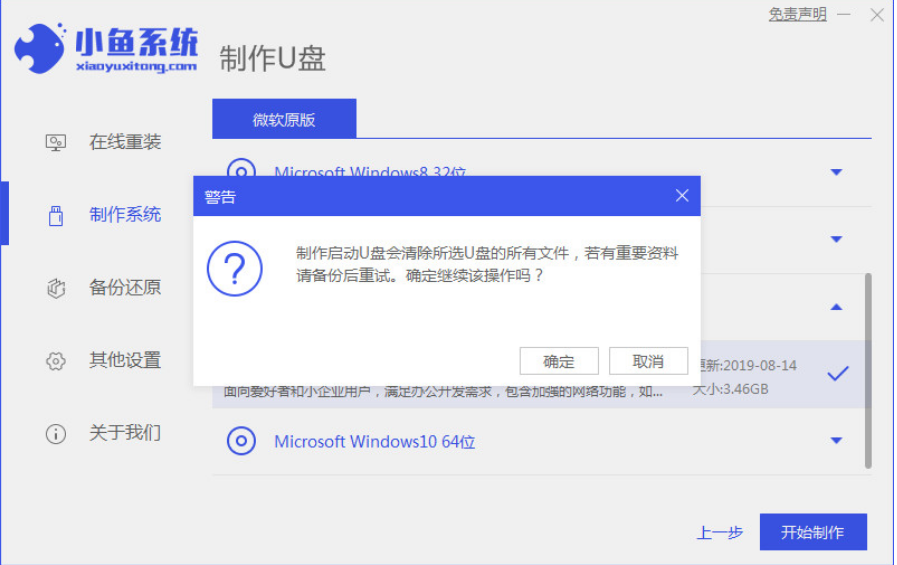Go back with 上一步 link
The height and width of the screenshot is (565, 897).
pyautogui.click(x=719, y=532)
